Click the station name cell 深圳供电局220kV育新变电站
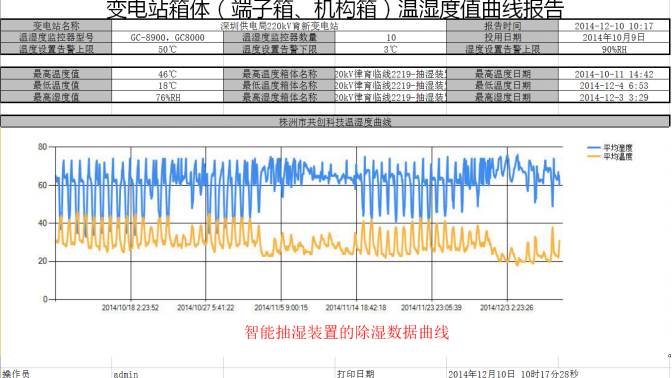 (x=279, y=26)
